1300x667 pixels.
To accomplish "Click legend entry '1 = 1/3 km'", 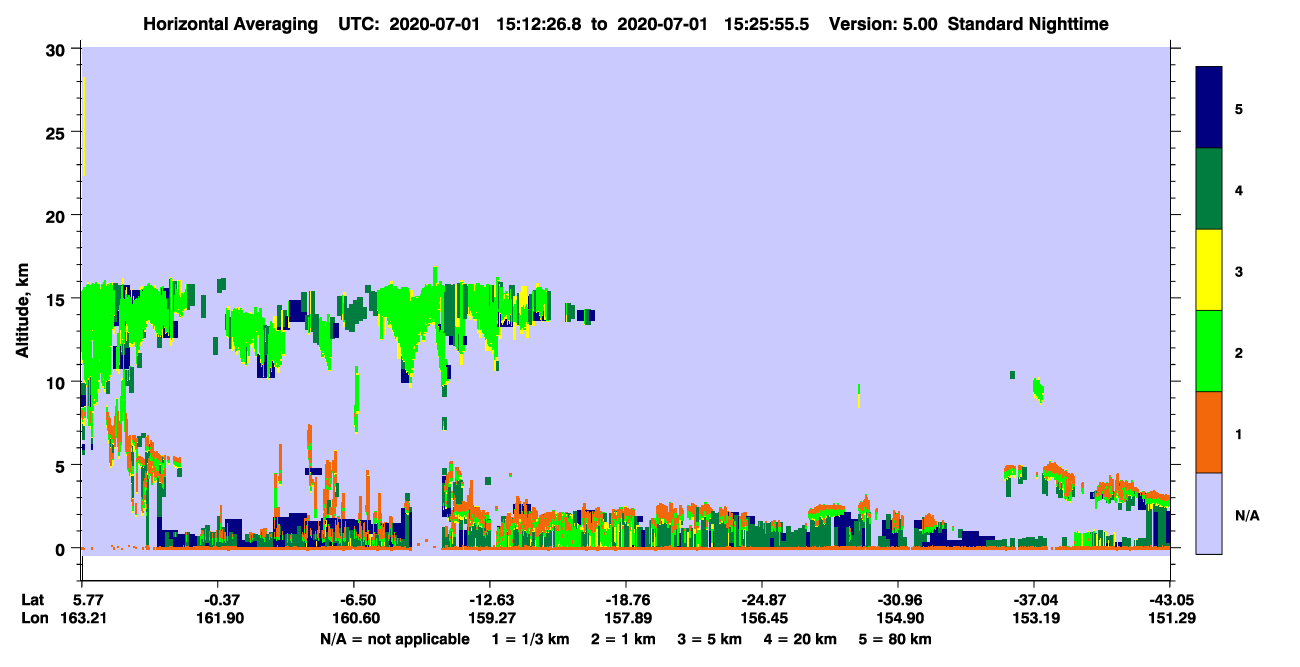I will 530,639.
